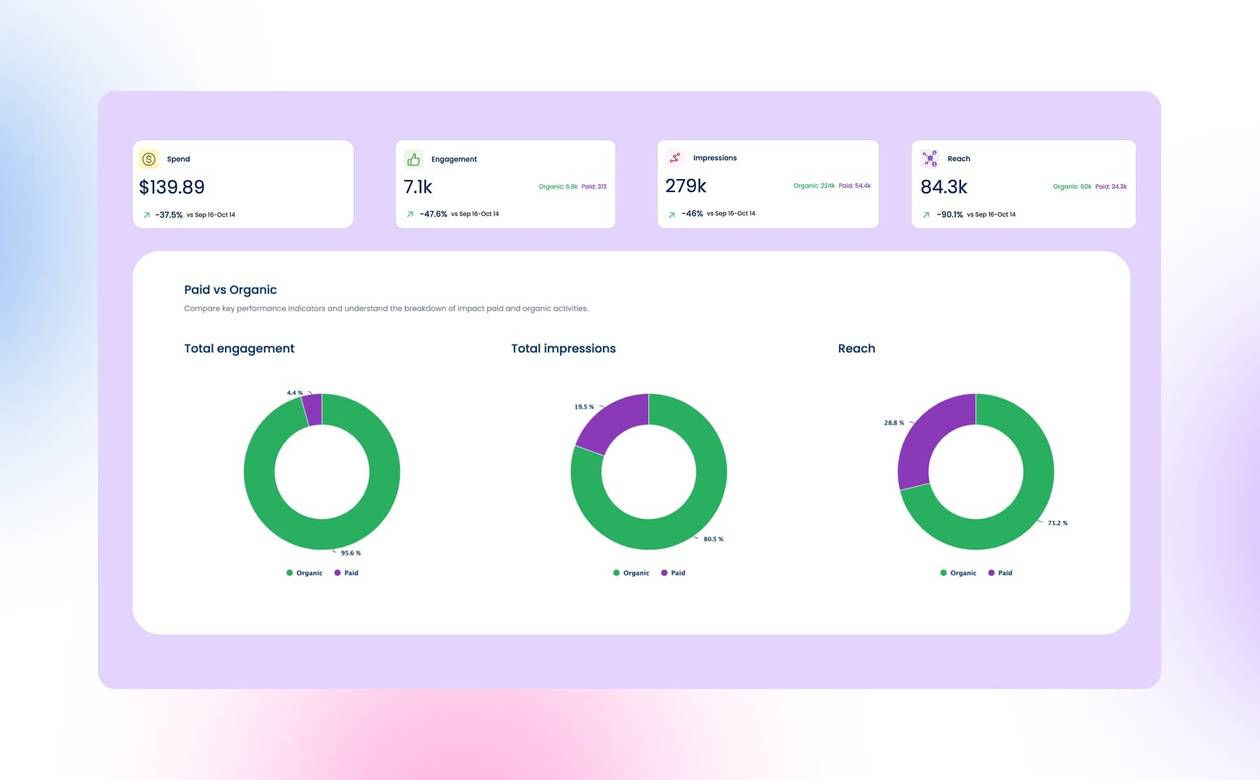Click the 95.6 % label on engagement chart

click(351, 553)
